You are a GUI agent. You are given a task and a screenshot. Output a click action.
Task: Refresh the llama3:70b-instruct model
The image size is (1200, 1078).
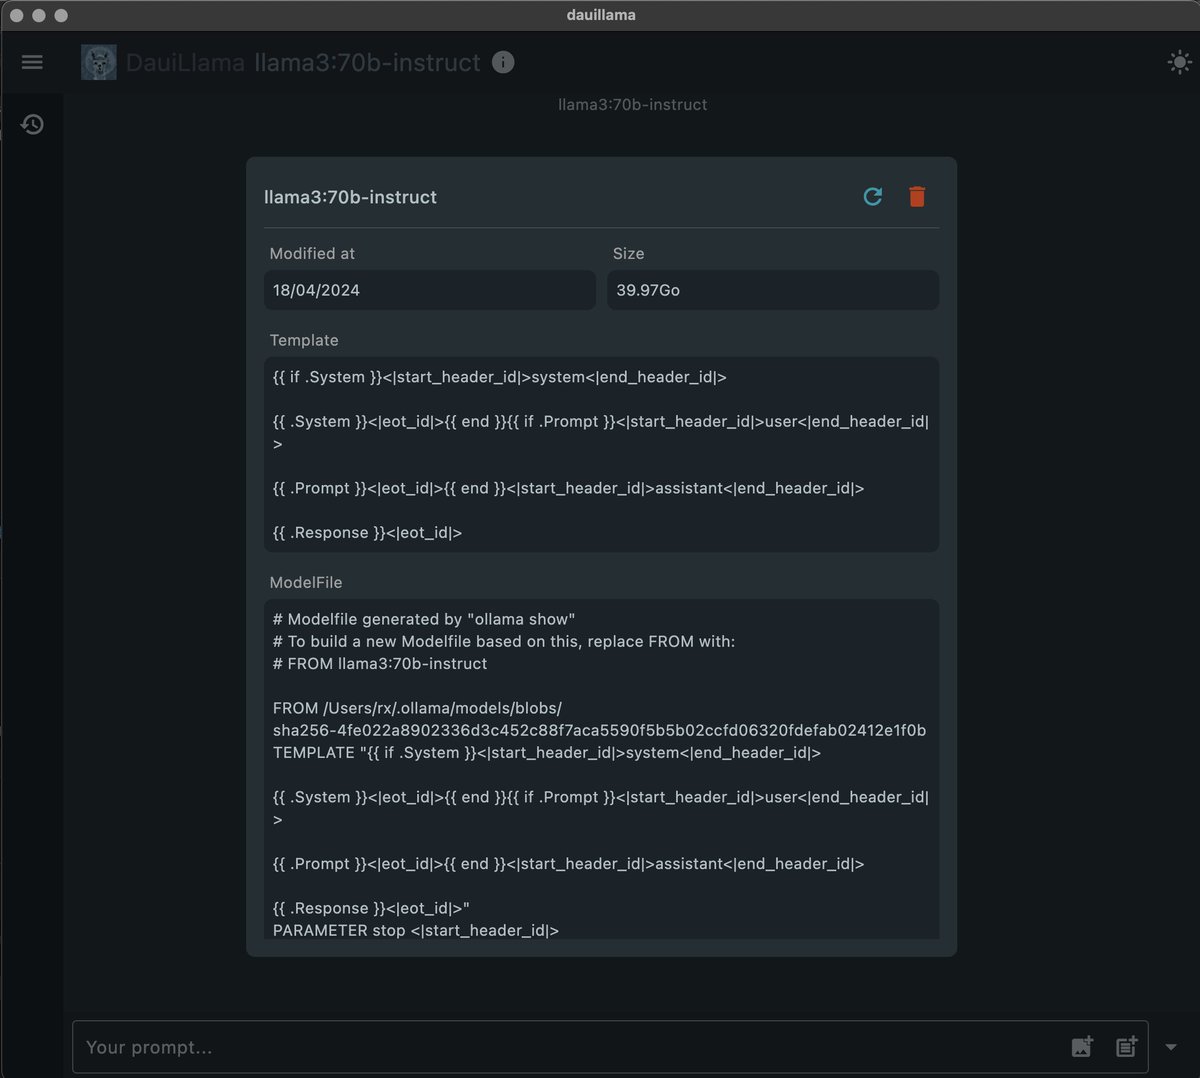pos(873,196)
